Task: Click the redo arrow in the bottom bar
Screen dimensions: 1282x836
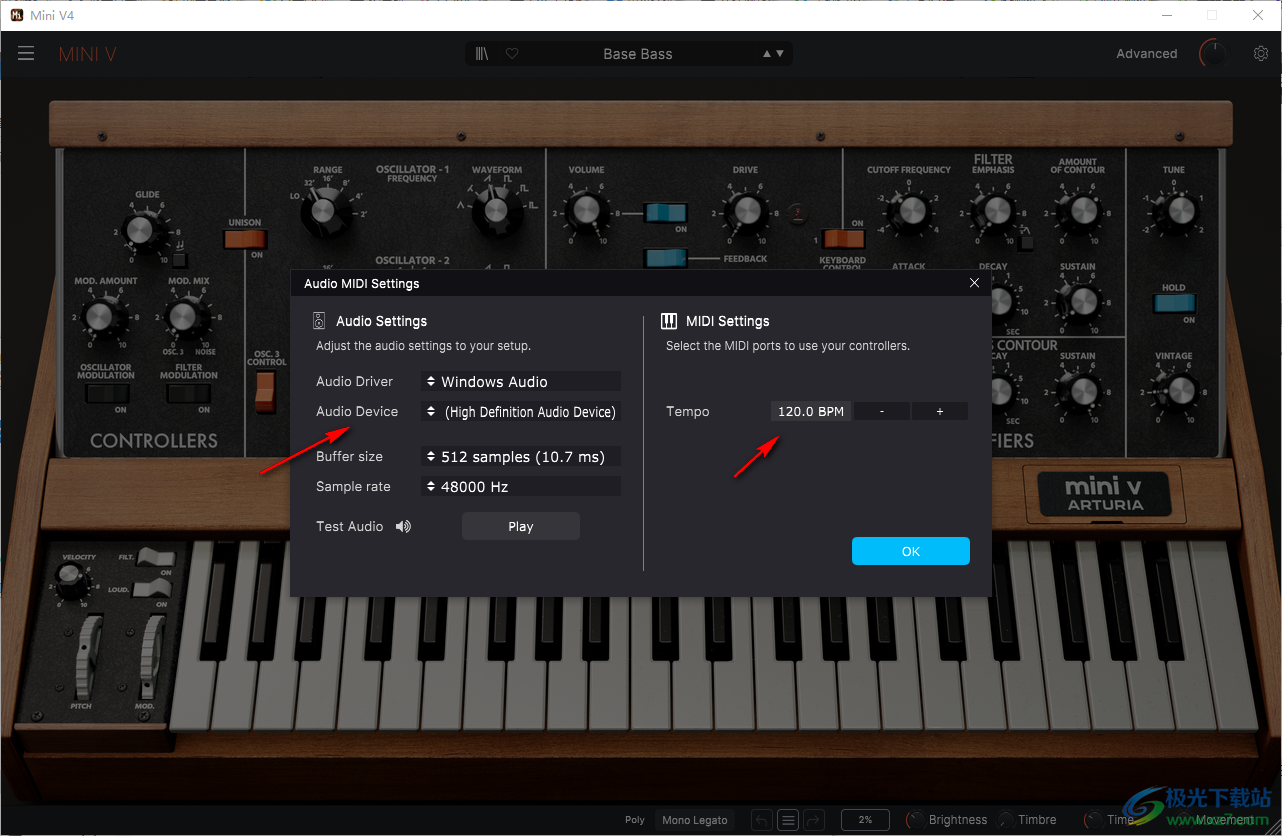Action: click(x=814, y=819)
